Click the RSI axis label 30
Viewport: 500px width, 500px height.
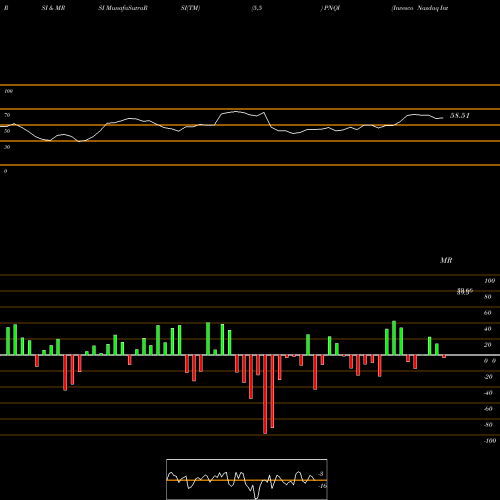coord(7,147)
